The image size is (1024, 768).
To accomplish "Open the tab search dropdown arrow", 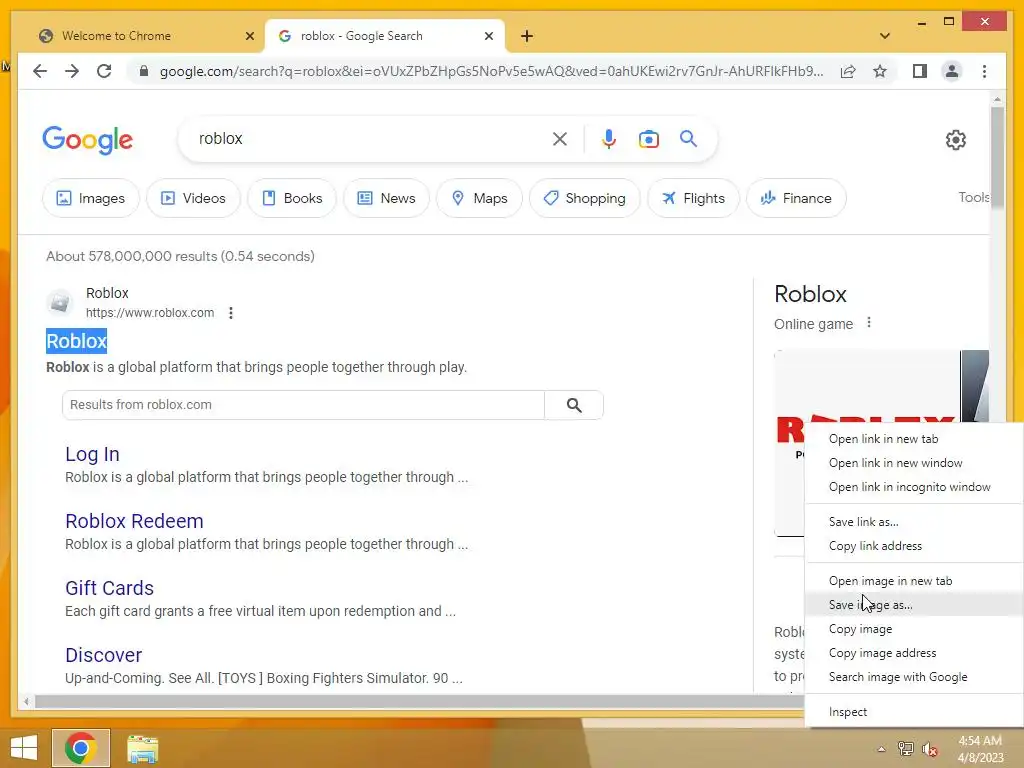I will pos(885,36).
